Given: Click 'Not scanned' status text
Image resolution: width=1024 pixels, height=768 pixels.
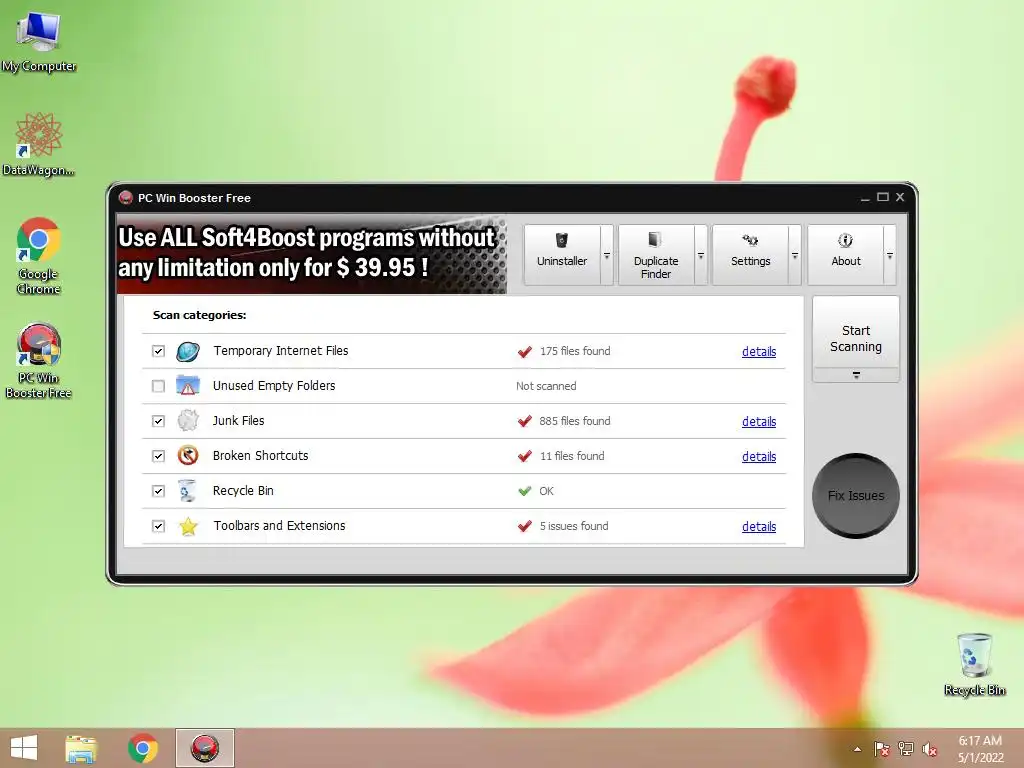Looking at the screenshot, I should (546, 386).
